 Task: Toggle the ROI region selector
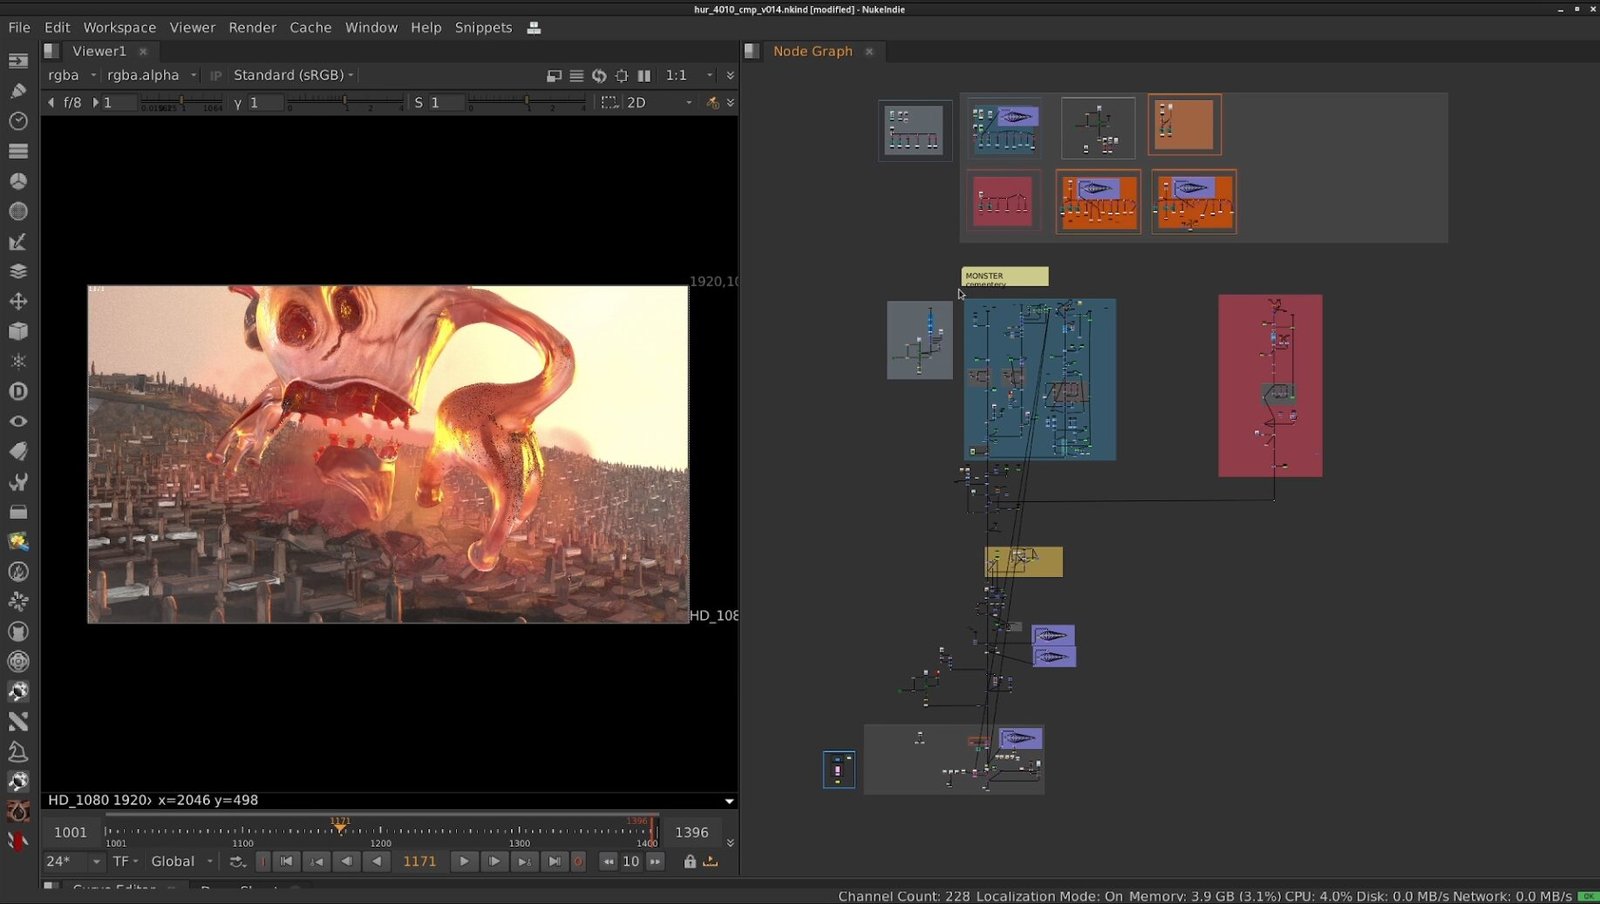(x=609, y=102)
